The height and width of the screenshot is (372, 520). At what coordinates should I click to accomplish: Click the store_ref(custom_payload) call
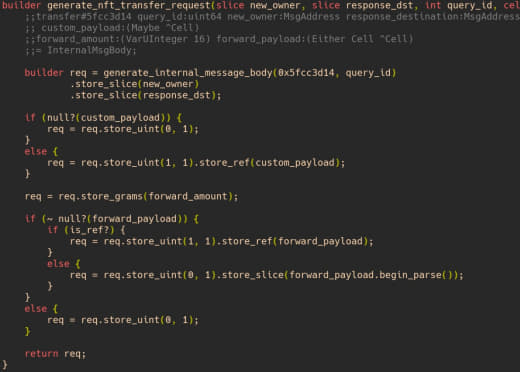(x=272, y=163)
